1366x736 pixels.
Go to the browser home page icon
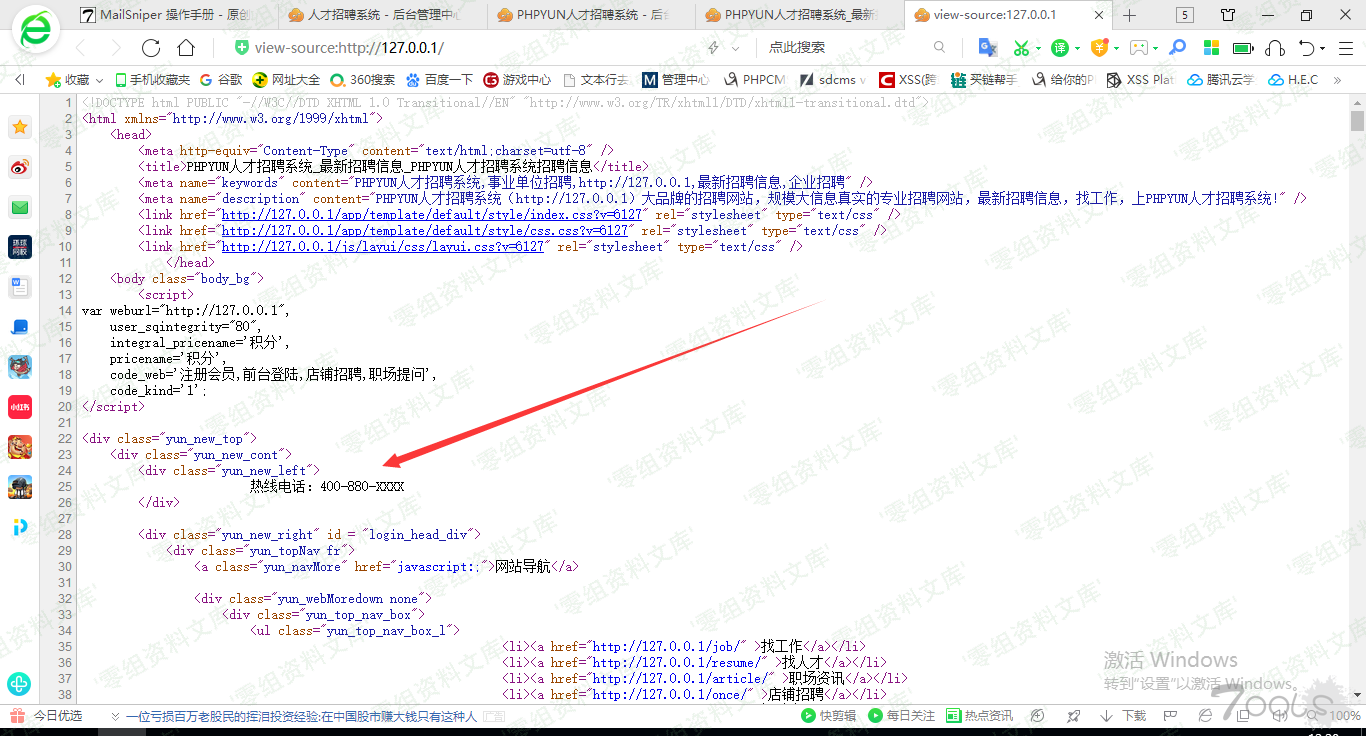pos(186,48)
